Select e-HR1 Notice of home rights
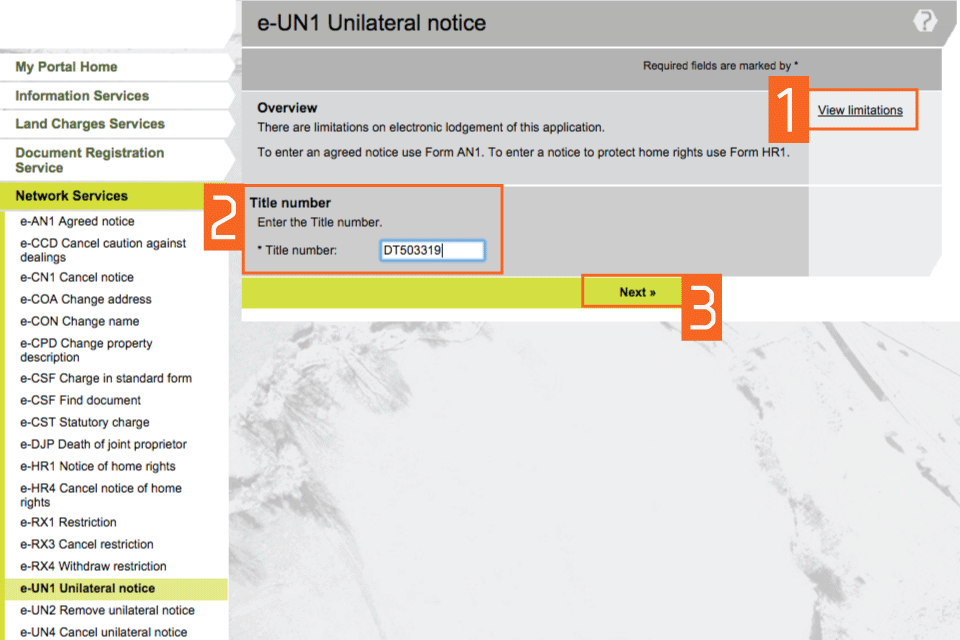 98,467
